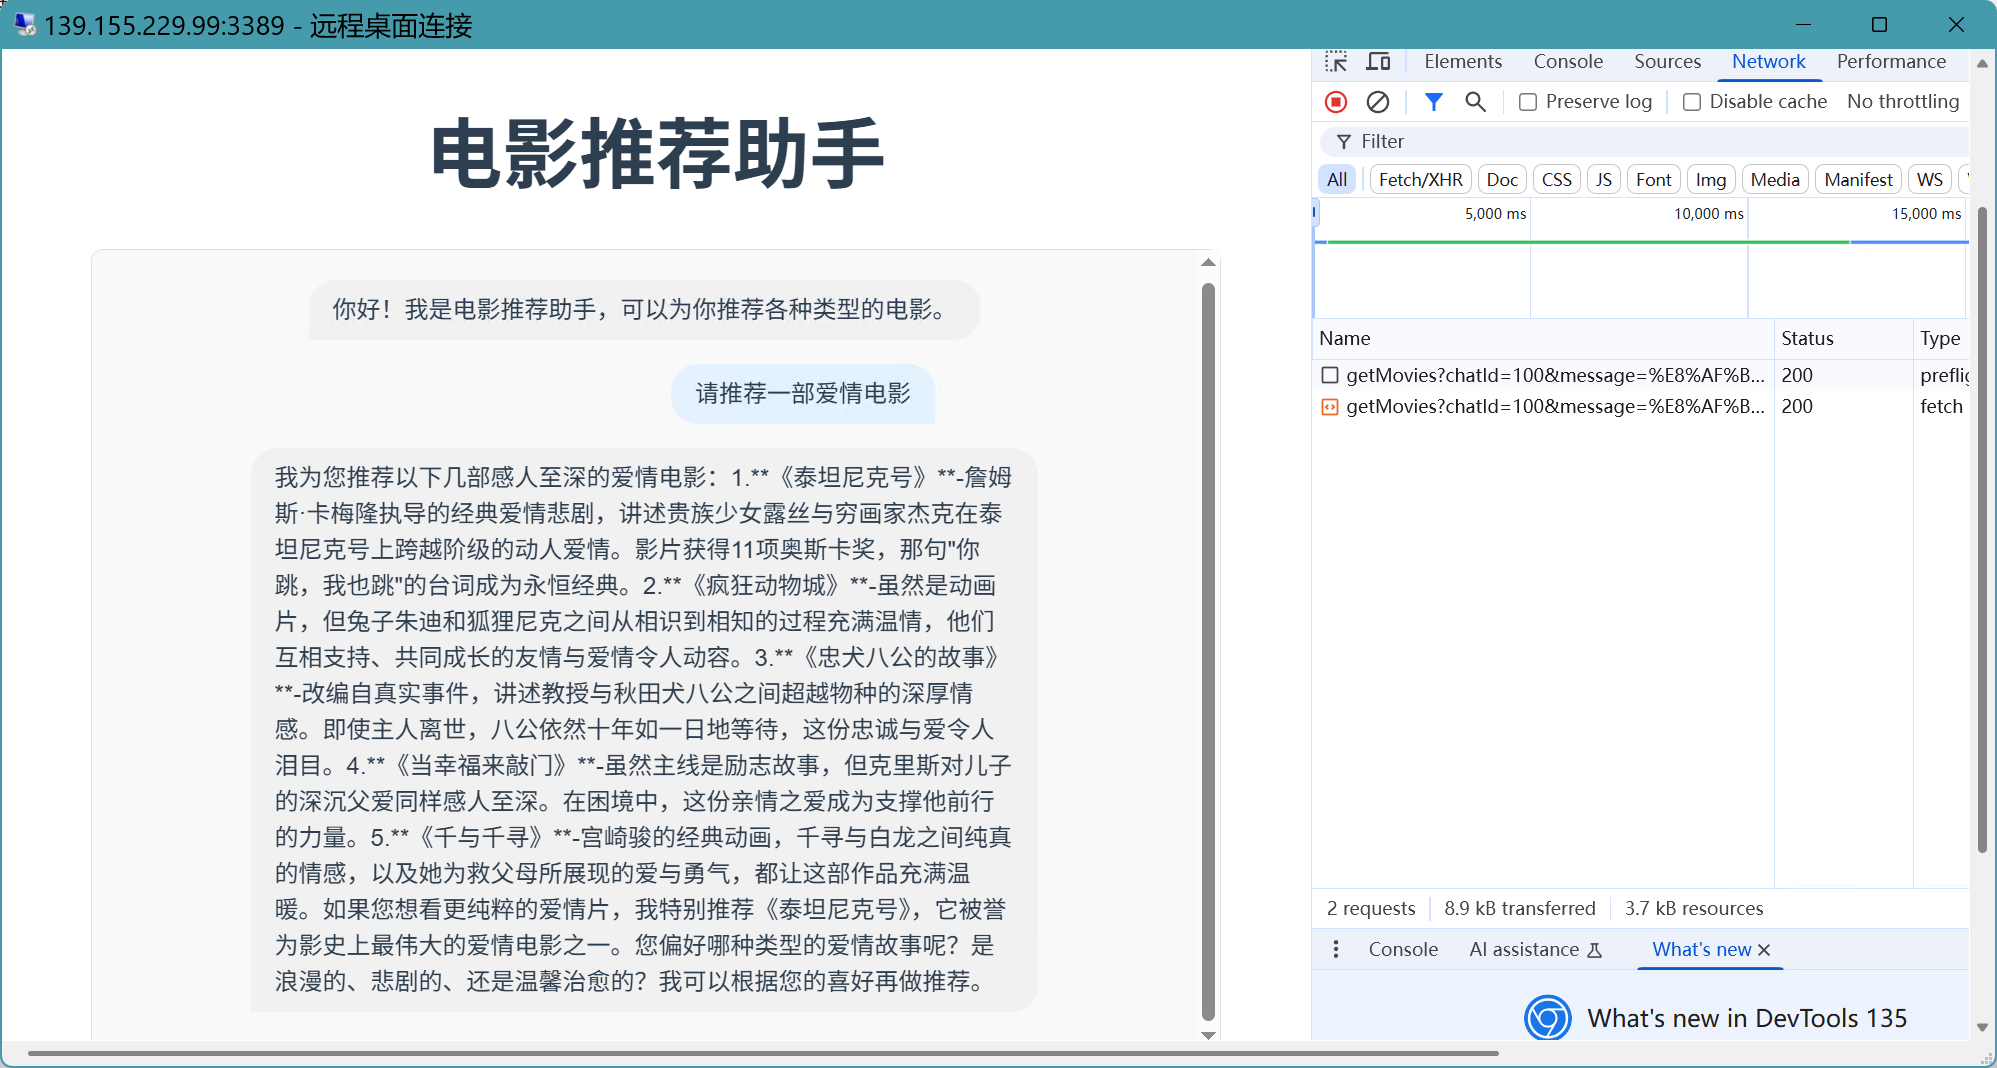Open network search magnifier
This screenshot has width=1997, height=1068.
coord(1475,102)
